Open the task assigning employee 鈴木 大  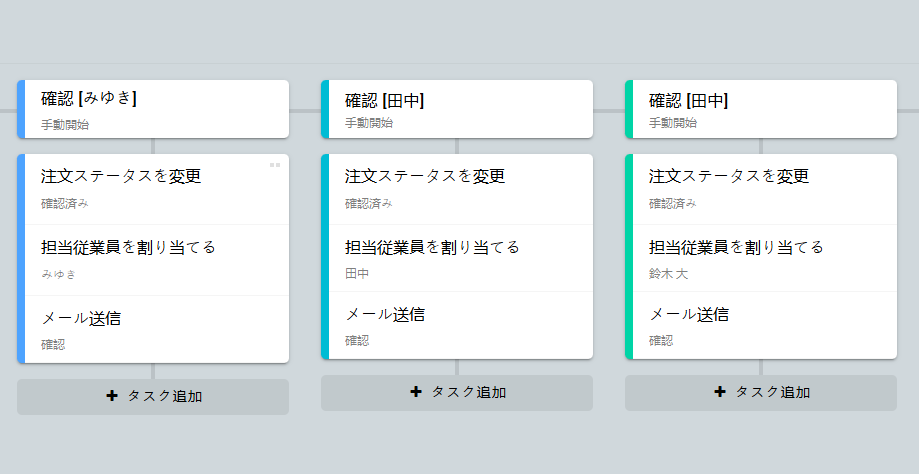pos(761,257)
